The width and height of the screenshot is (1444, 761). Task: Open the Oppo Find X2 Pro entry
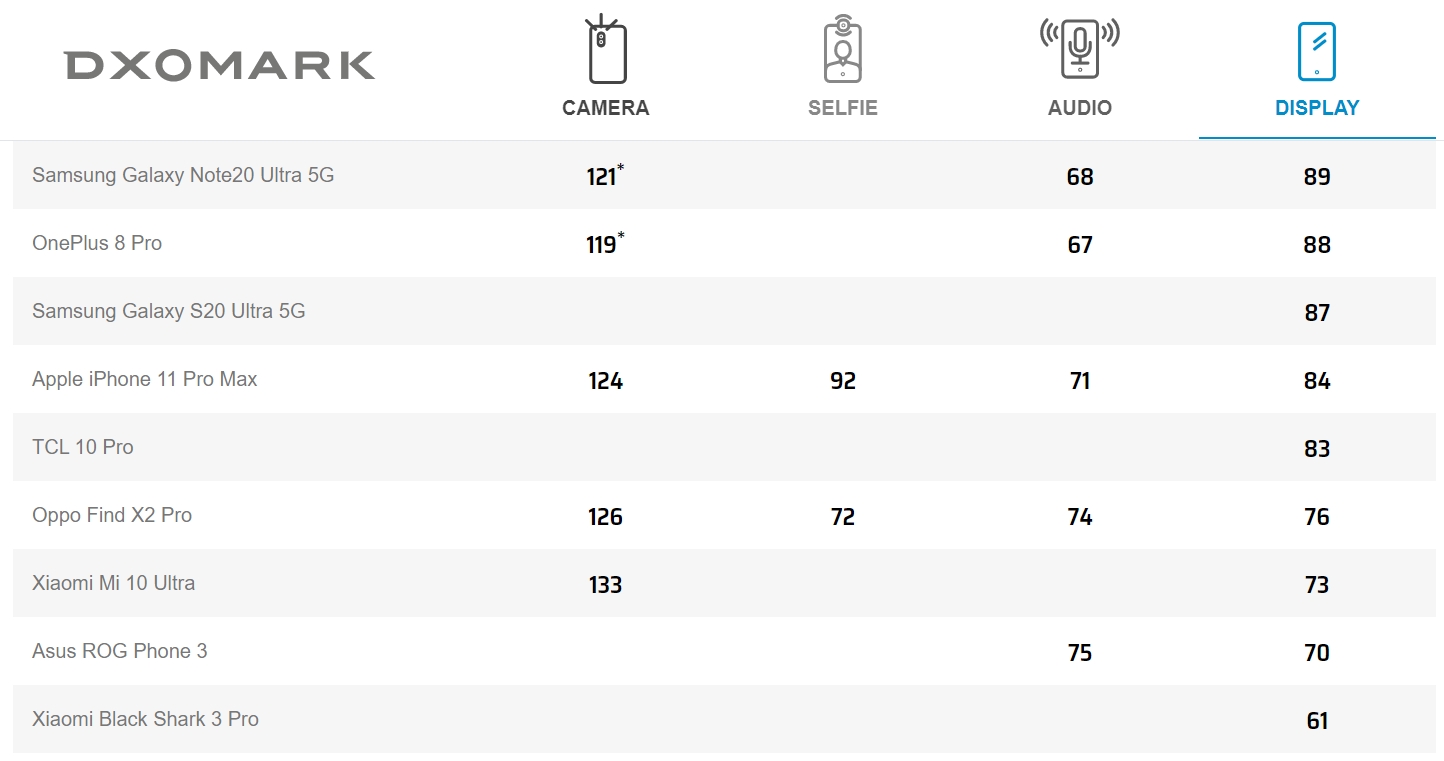tap(112, 515)
